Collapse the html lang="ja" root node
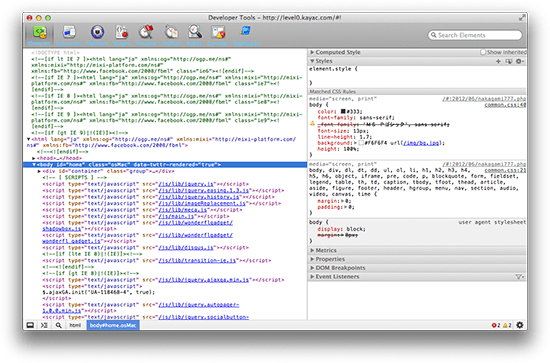This screenshot has width=550, height=363. coord(28,139)
